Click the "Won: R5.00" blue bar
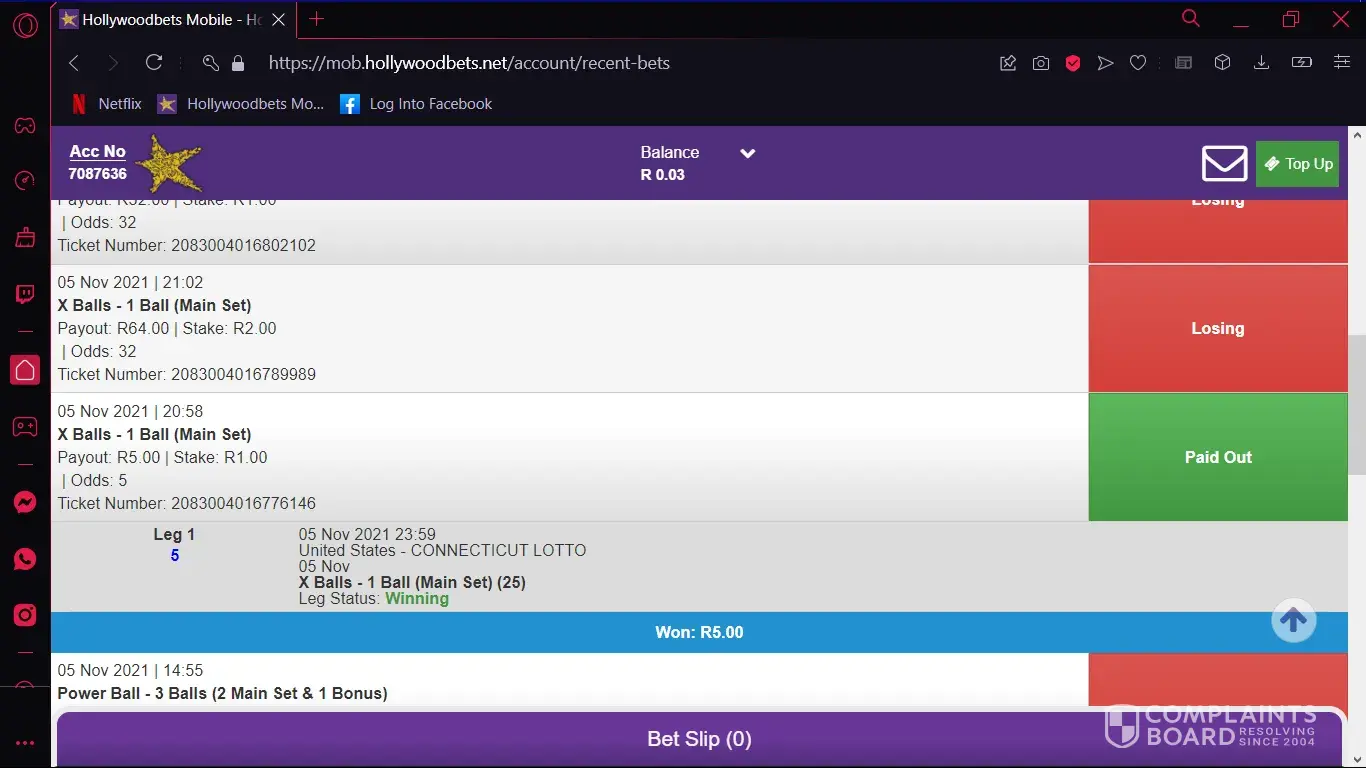This screenshot has width=1366, height=768. [699, 632]
